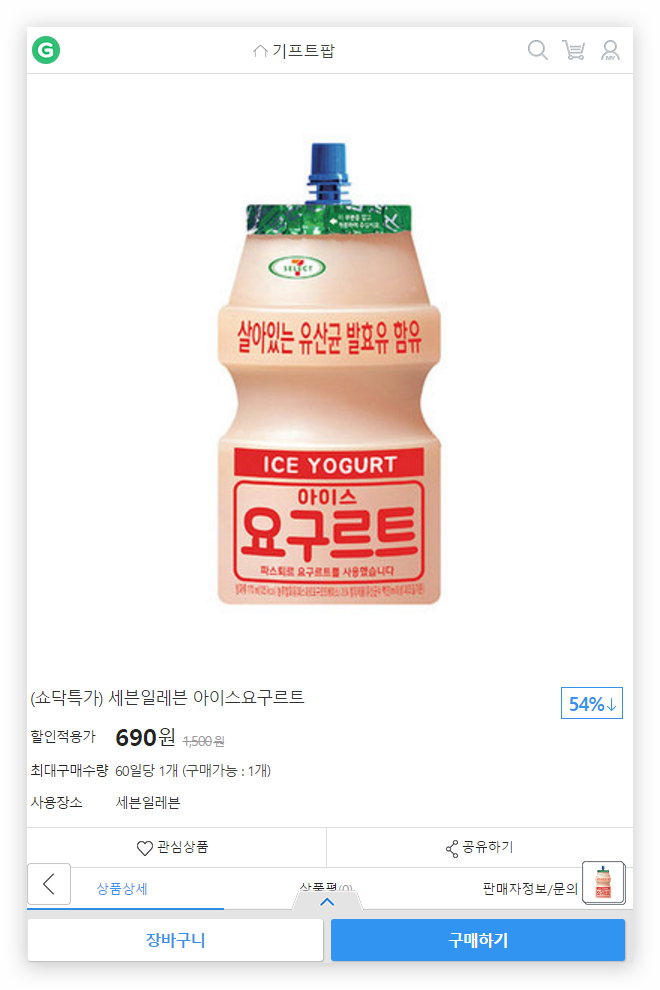Click the home icon beside 기프트팝
Viewport: 660px width, 990px height.
tap(260, 51)
